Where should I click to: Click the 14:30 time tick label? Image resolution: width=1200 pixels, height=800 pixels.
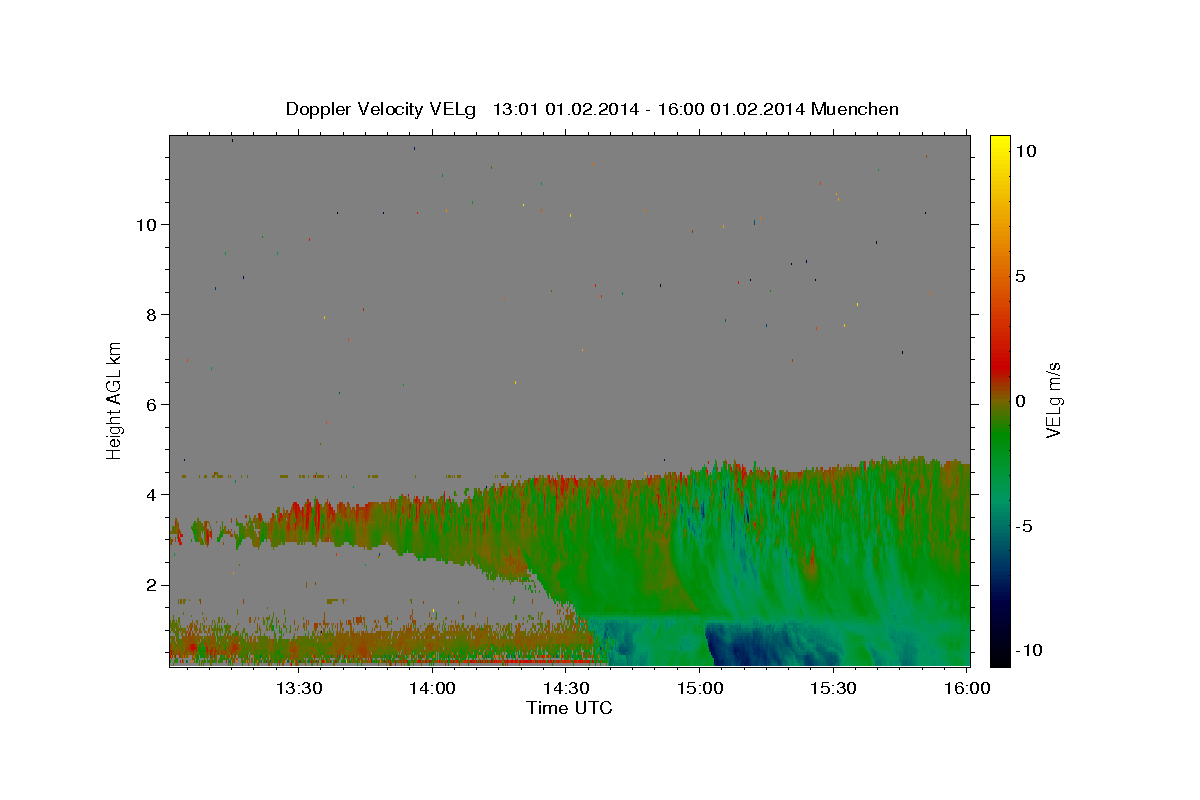(x=566, y=688)
